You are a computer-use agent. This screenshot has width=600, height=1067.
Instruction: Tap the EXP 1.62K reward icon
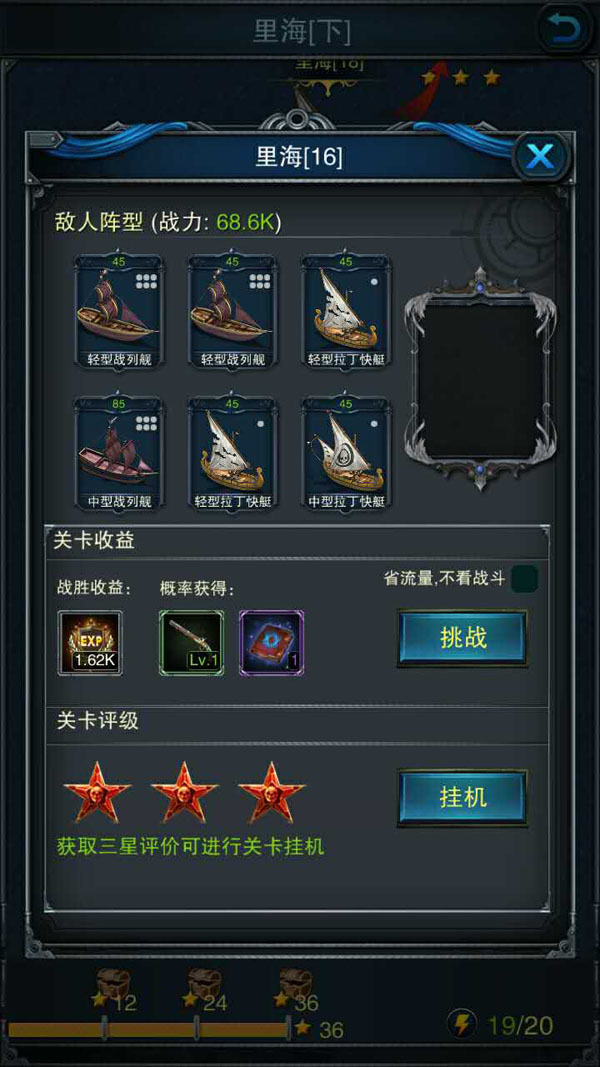click(x=90, y=642)
